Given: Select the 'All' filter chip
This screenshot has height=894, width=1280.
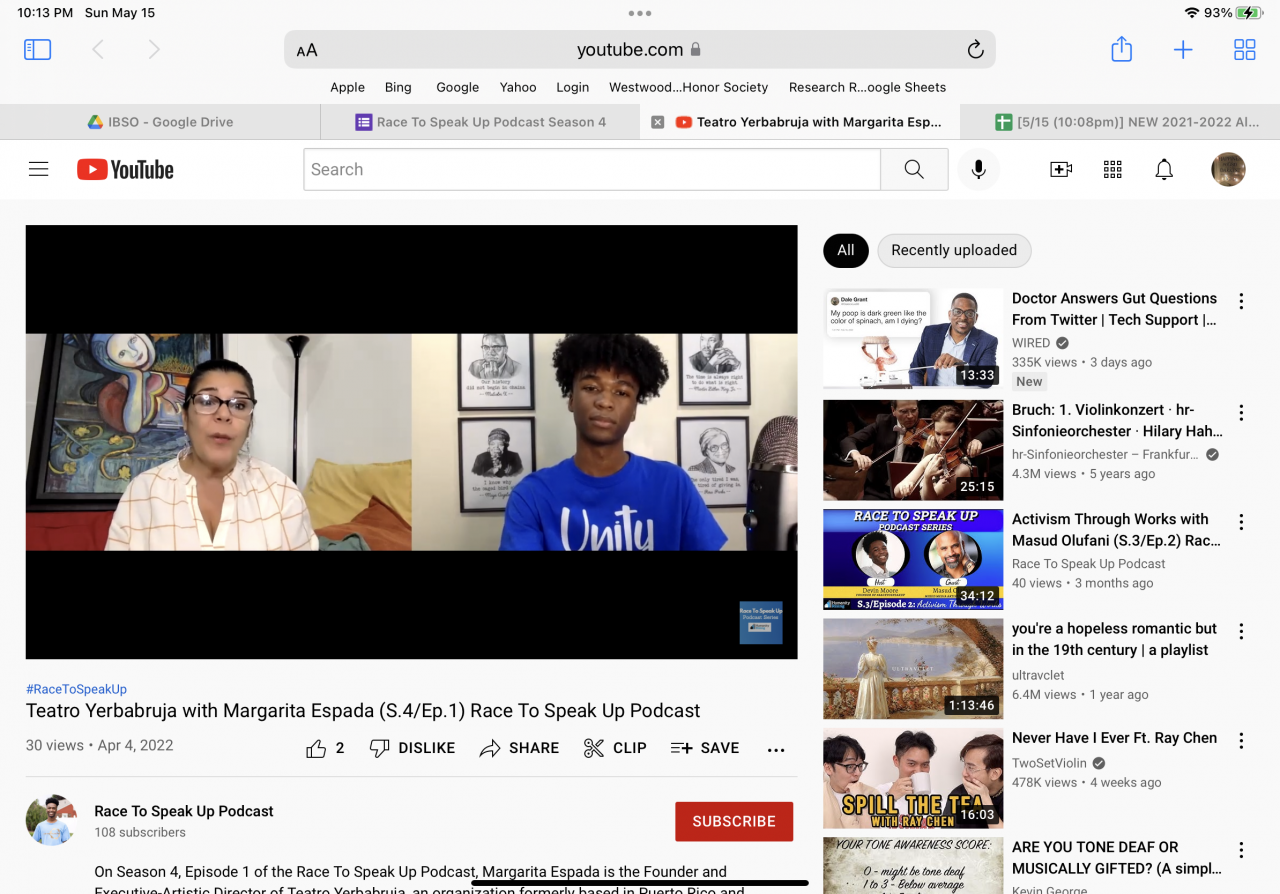Looking at the screenshot, I should click(845, 250).
